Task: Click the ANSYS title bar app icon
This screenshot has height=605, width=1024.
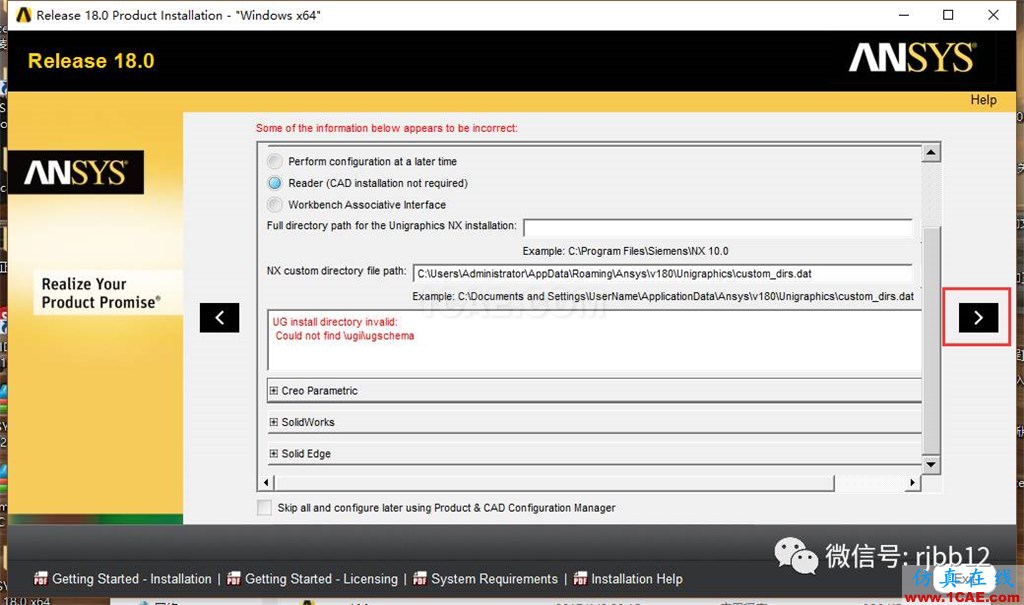Action: click(x=19, y=15)
